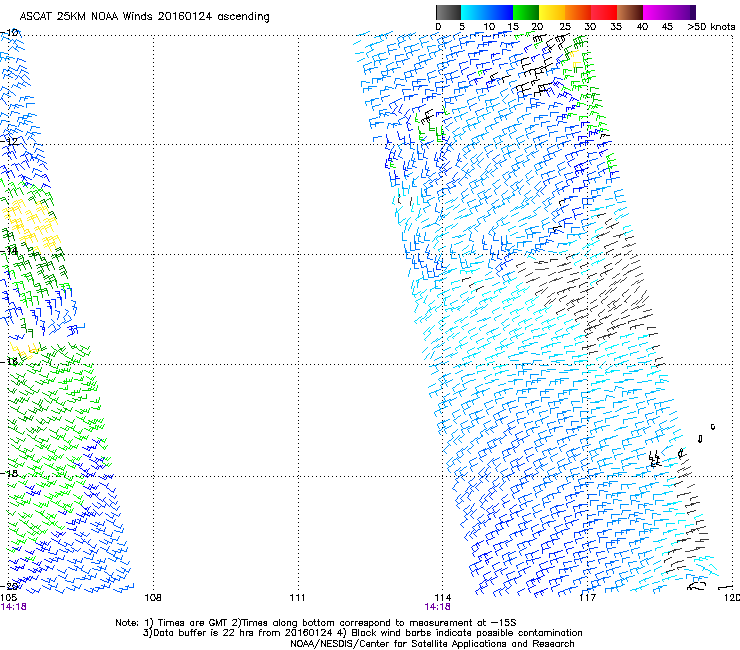Click the longitude axis label '108'
Image resolution: width=740 pixels, height=650 pixels.
[x=153, y=598]
